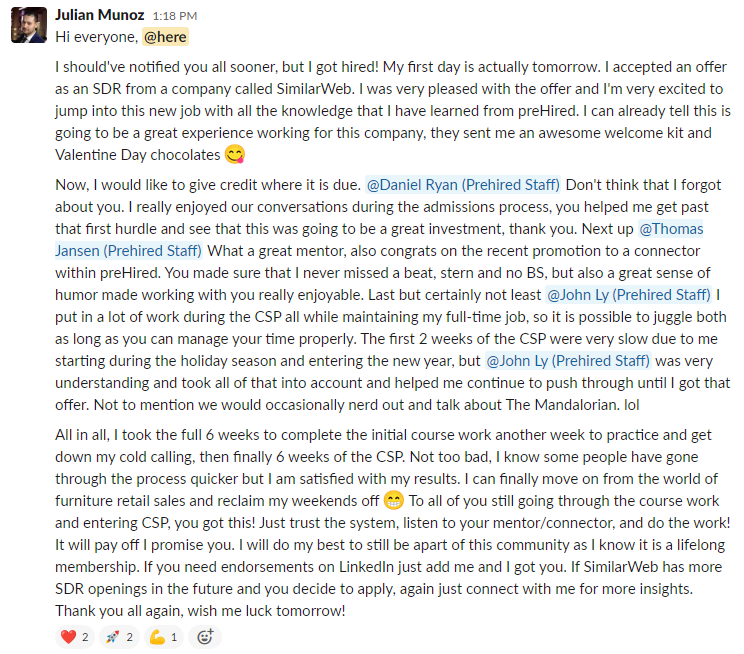744x654 pixels.
Task: Toggle the heart reaction pill
Action: (x=76, y=636)
